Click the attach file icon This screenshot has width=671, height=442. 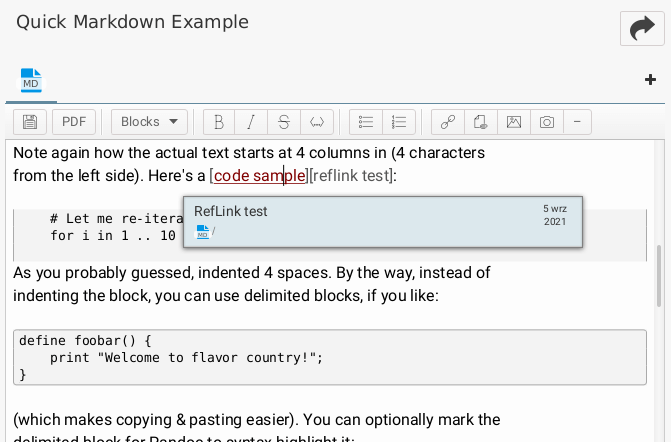pyautogui.click(x=481, y=122)
